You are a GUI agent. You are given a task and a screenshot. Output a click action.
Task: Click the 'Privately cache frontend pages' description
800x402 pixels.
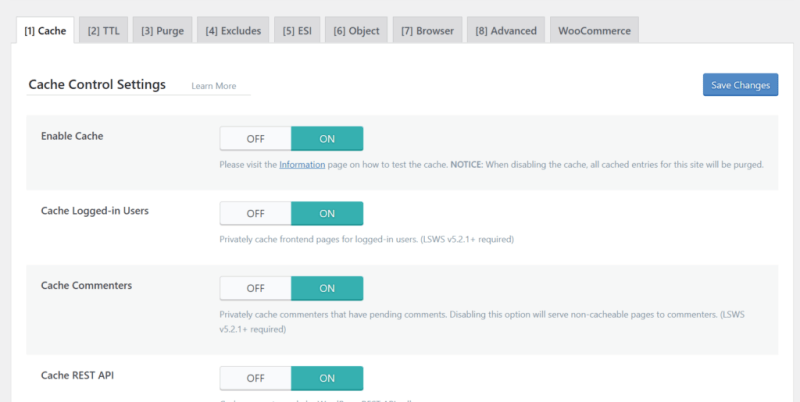coord(366,239)
